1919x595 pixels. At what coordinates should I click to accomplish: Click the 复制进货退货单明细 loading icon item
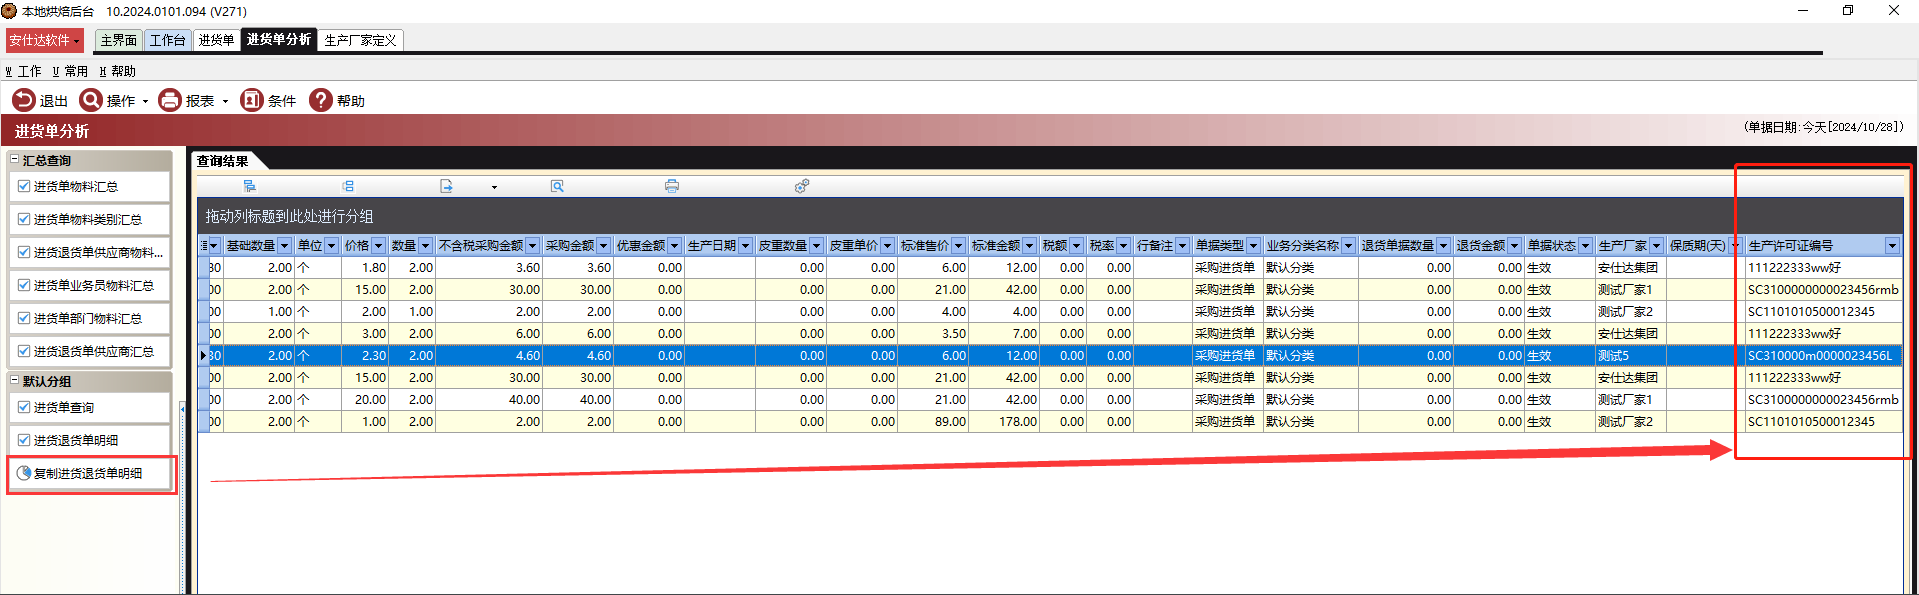24,473
